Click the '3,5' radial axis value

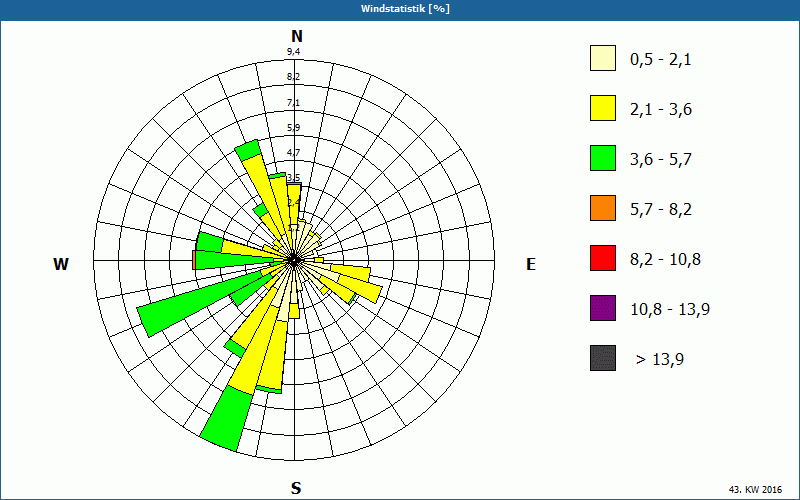293,178
